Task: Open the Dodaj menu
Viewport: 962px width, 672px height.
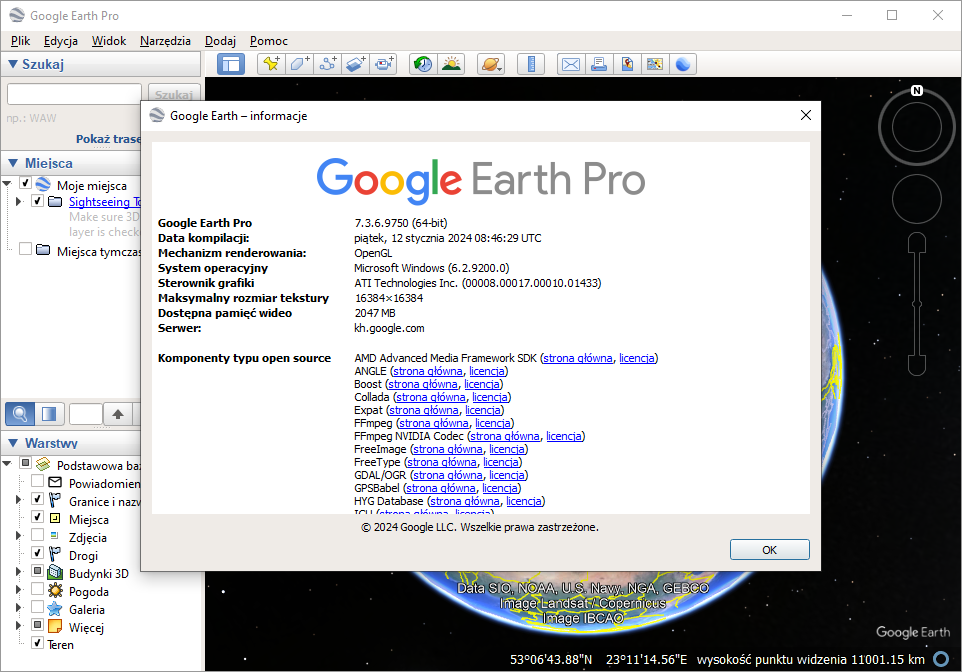Action: tap(220, 41)
